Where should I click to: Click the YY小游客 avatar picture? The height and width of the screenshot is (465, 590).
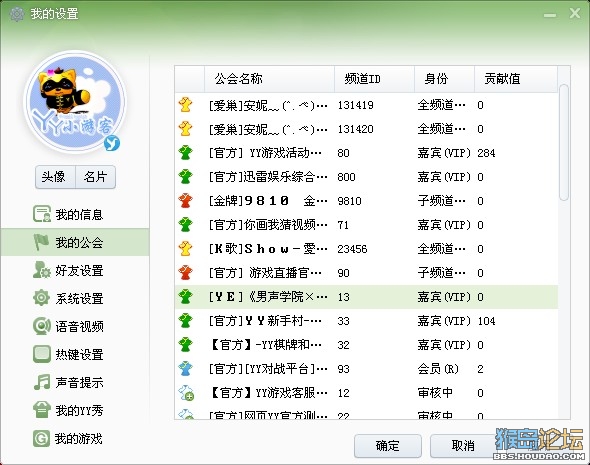pos(75,102)
